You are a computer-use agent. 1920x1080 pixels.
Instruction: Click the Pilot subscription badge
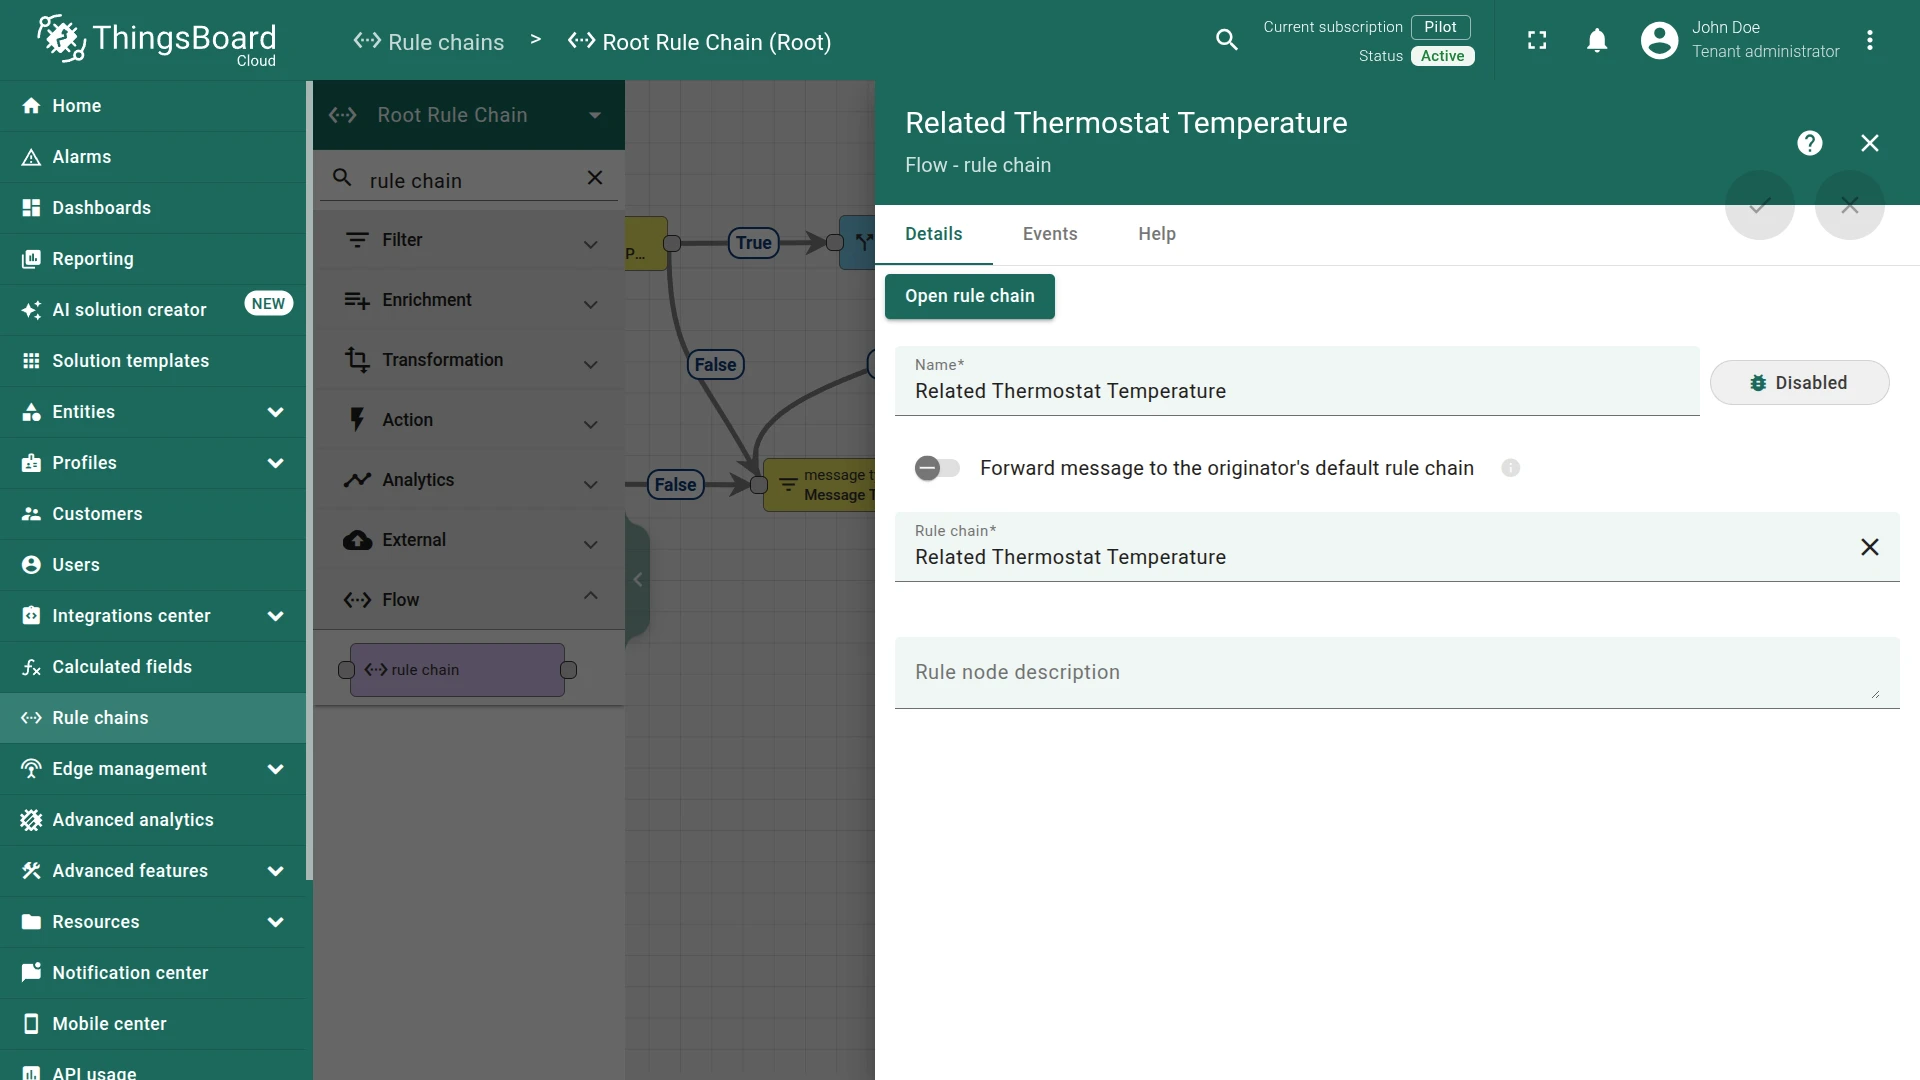point(1440,27)
